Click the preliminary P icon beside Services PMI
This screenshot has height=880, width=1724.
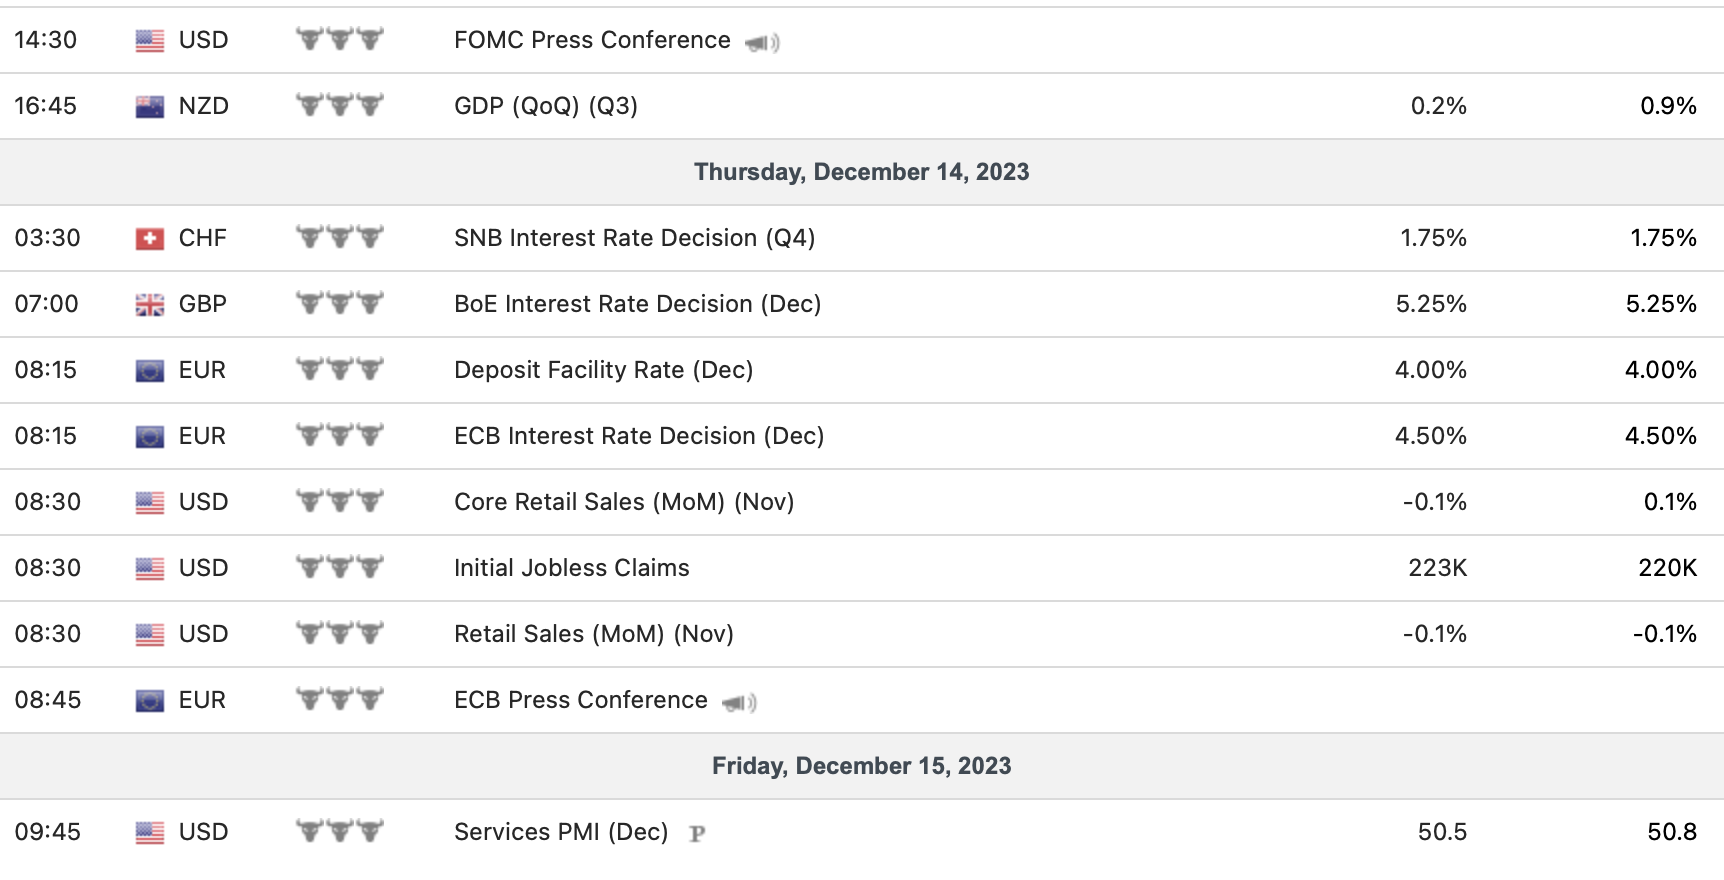coord(697,833)
